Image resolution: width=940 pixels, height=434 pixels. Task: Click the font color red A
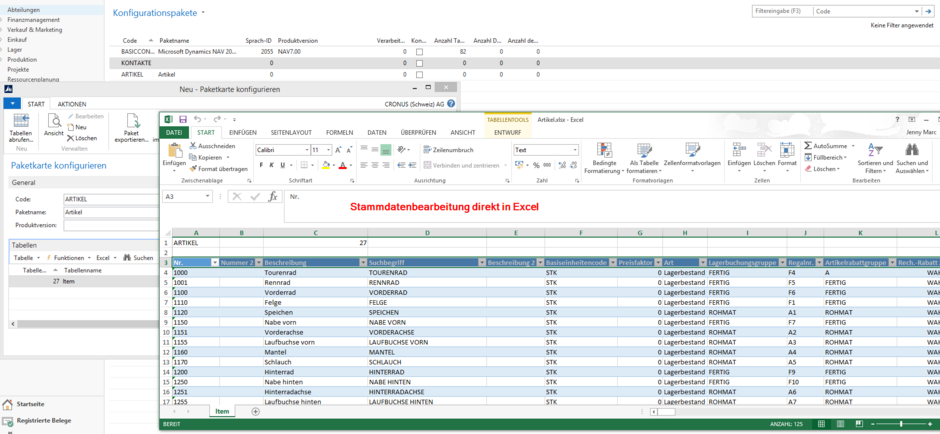(343, 165)
